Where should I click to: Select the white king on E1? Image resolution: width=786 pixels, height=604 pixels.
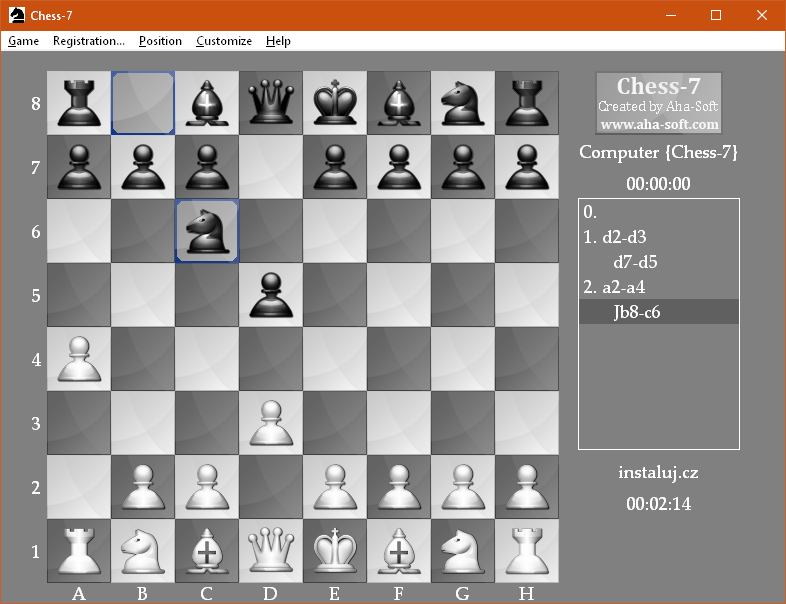[335, 551]
